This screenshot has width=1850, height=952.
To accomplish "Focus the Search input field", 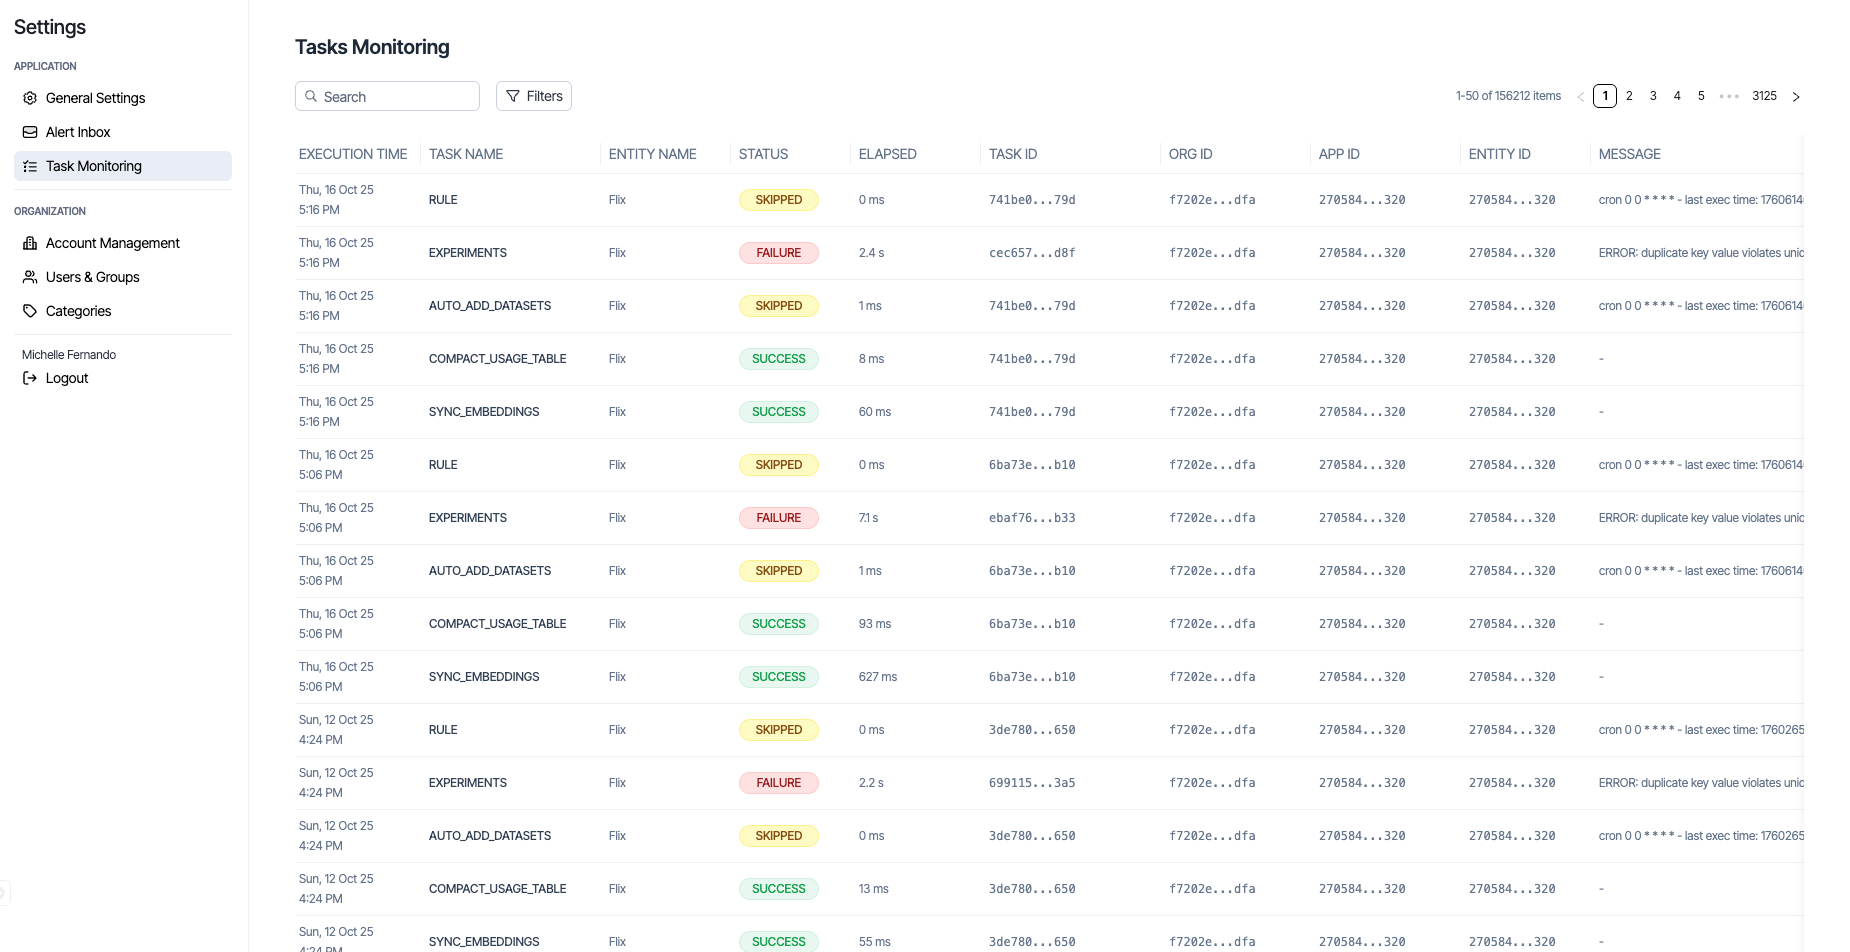I will click(x=397, y=96).
